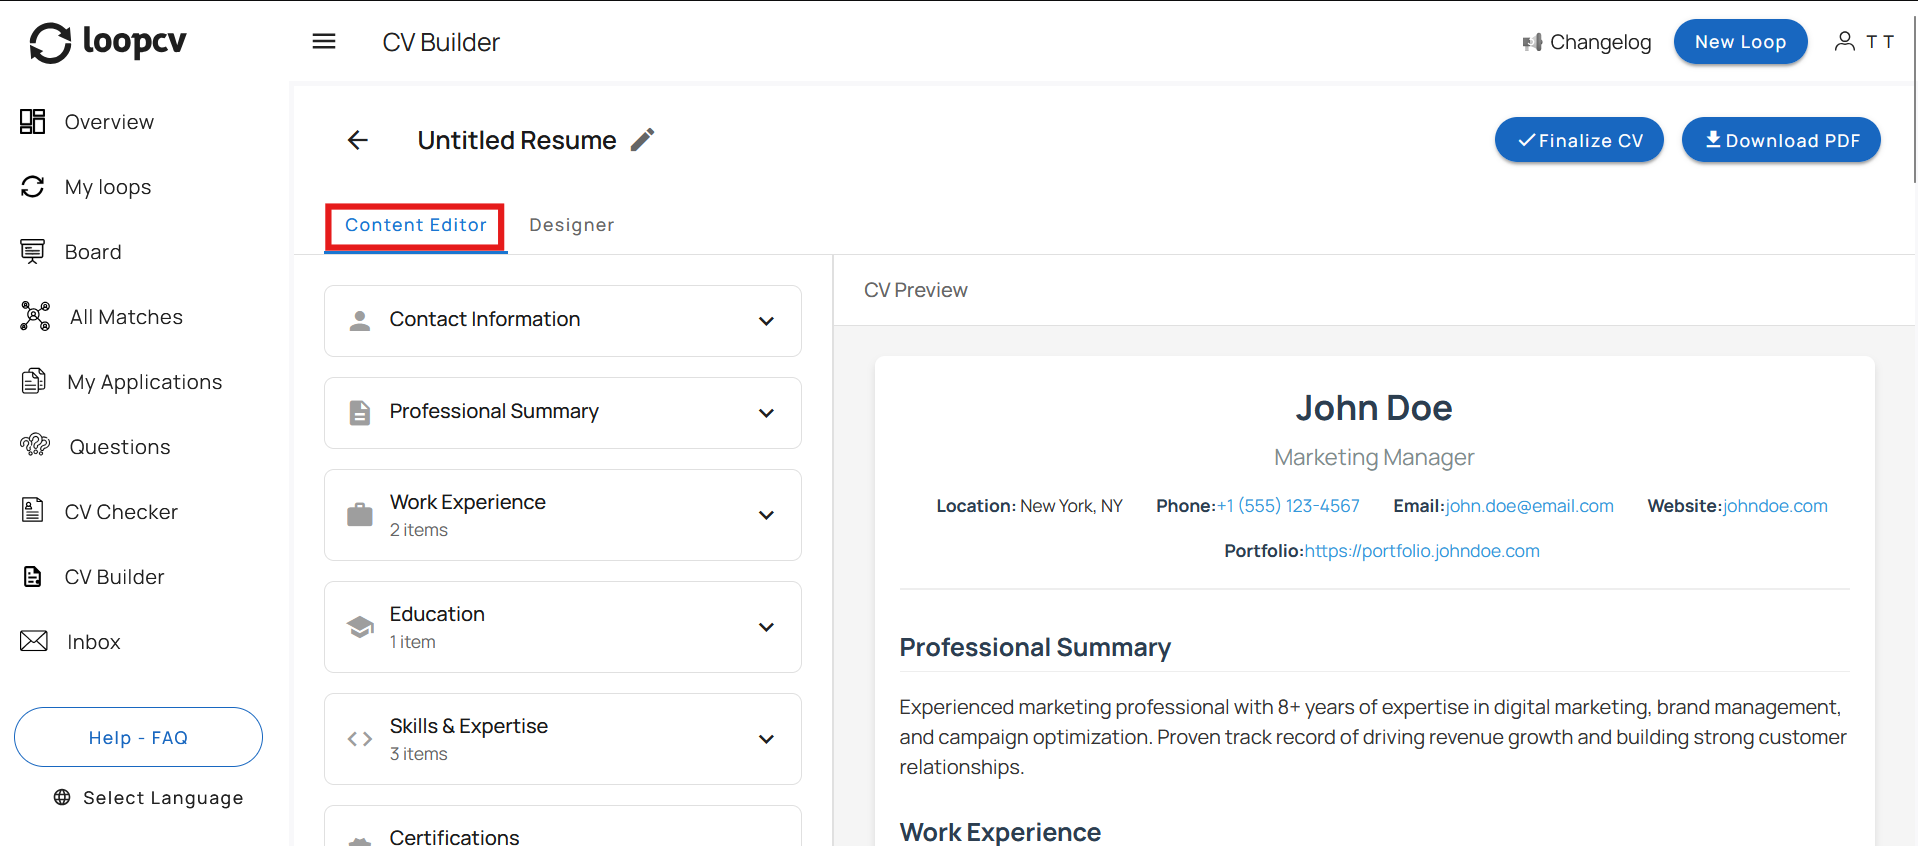Click the Download PDF button
Screen dimensions: 1918x846
coord(1780,140)
